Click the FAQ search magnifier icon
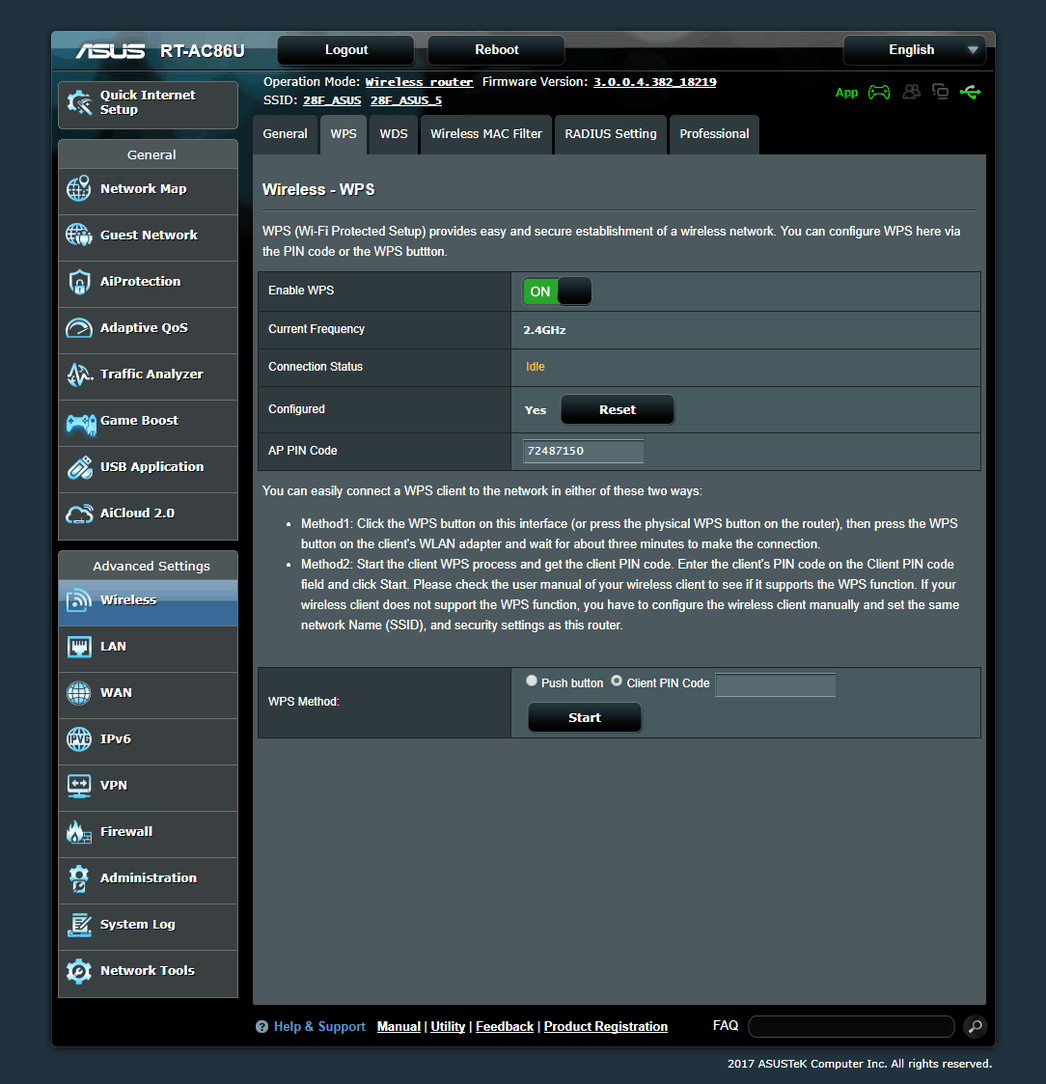 tap(975, 1027)
